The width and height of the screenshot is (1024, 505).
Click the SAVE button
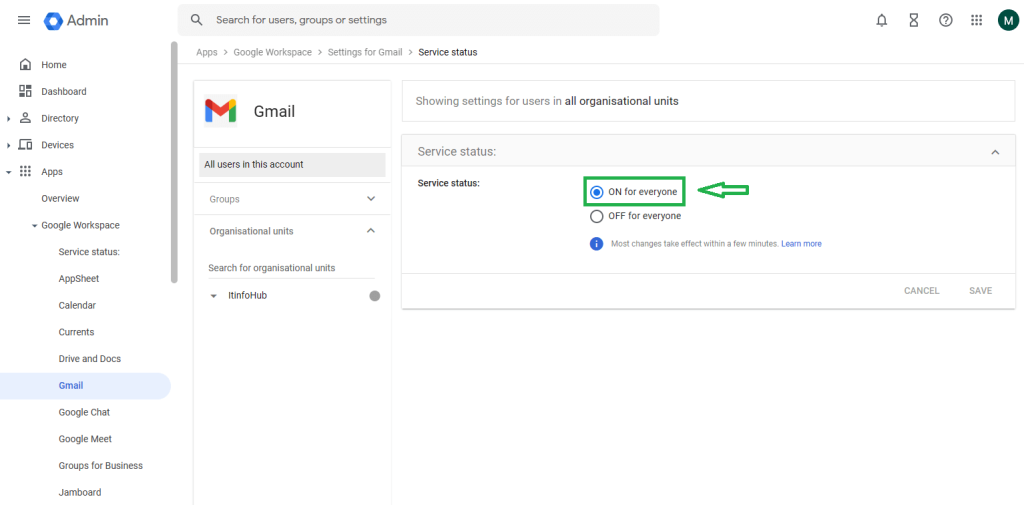pyautogui.click(x=980, y=291)
